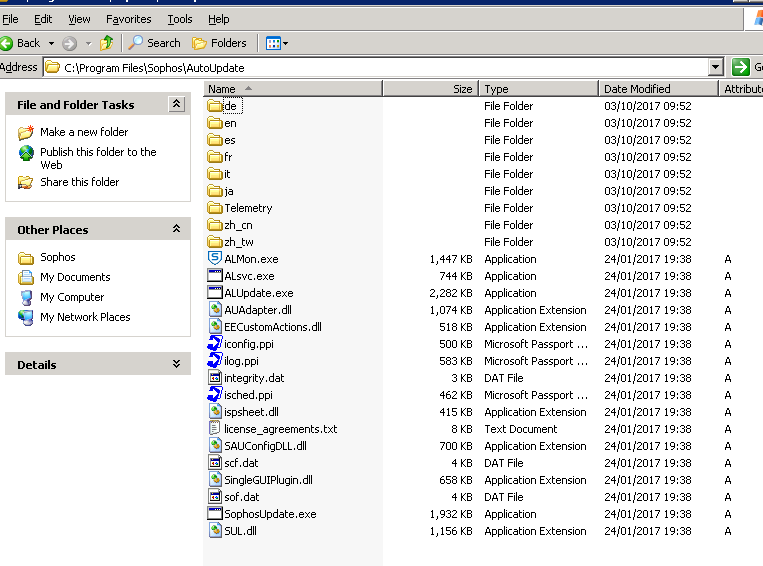
Task: Expand the Details panel
Action: click(x=176, y=364)
